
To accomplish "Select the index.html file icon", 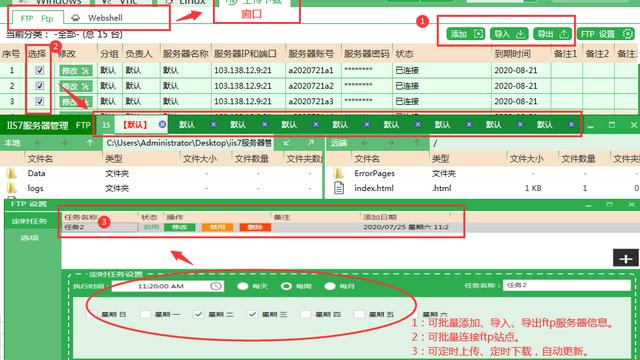I will click(x=339, y=188).
